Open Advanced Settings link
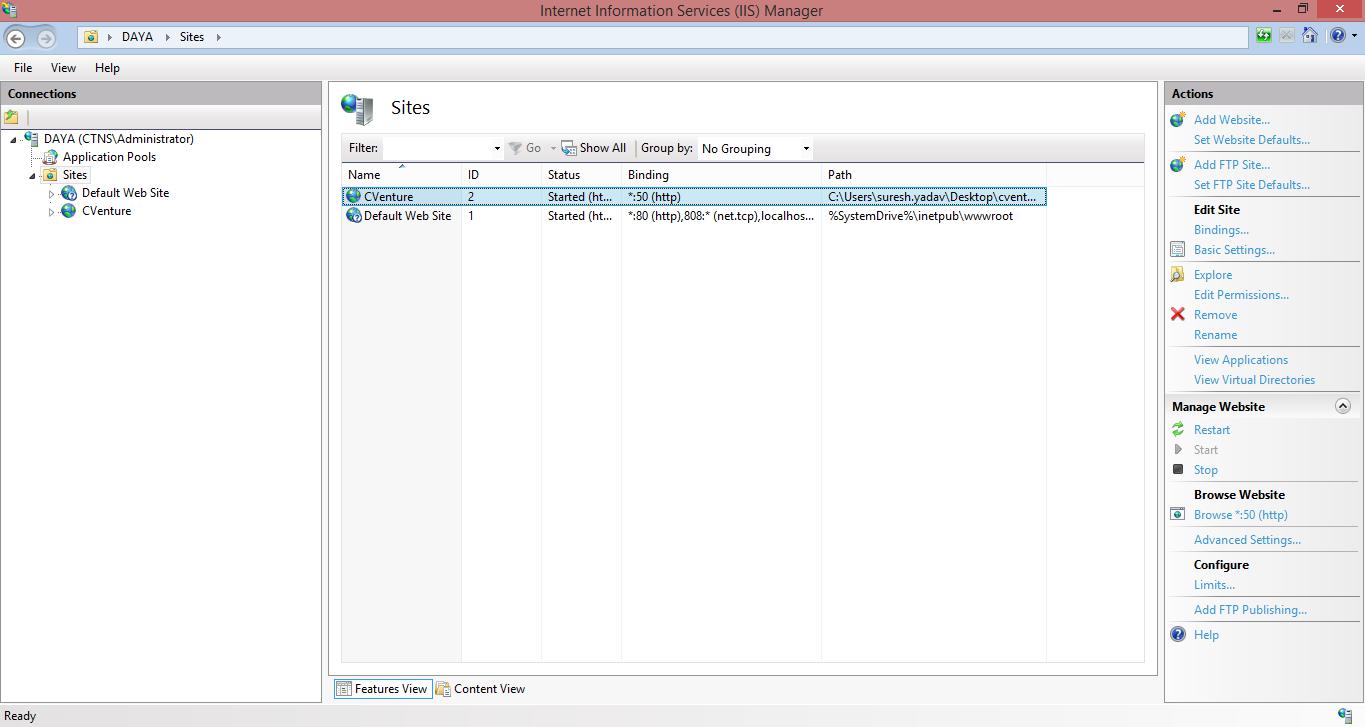The height and width of the screenshot is (727, 1365). pyautogui.click(x=1247, y=540)
